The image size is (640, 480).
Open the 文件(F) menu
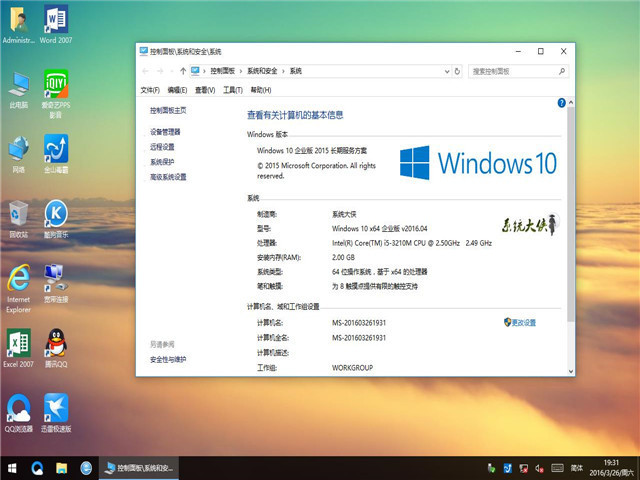click(149, 90)
